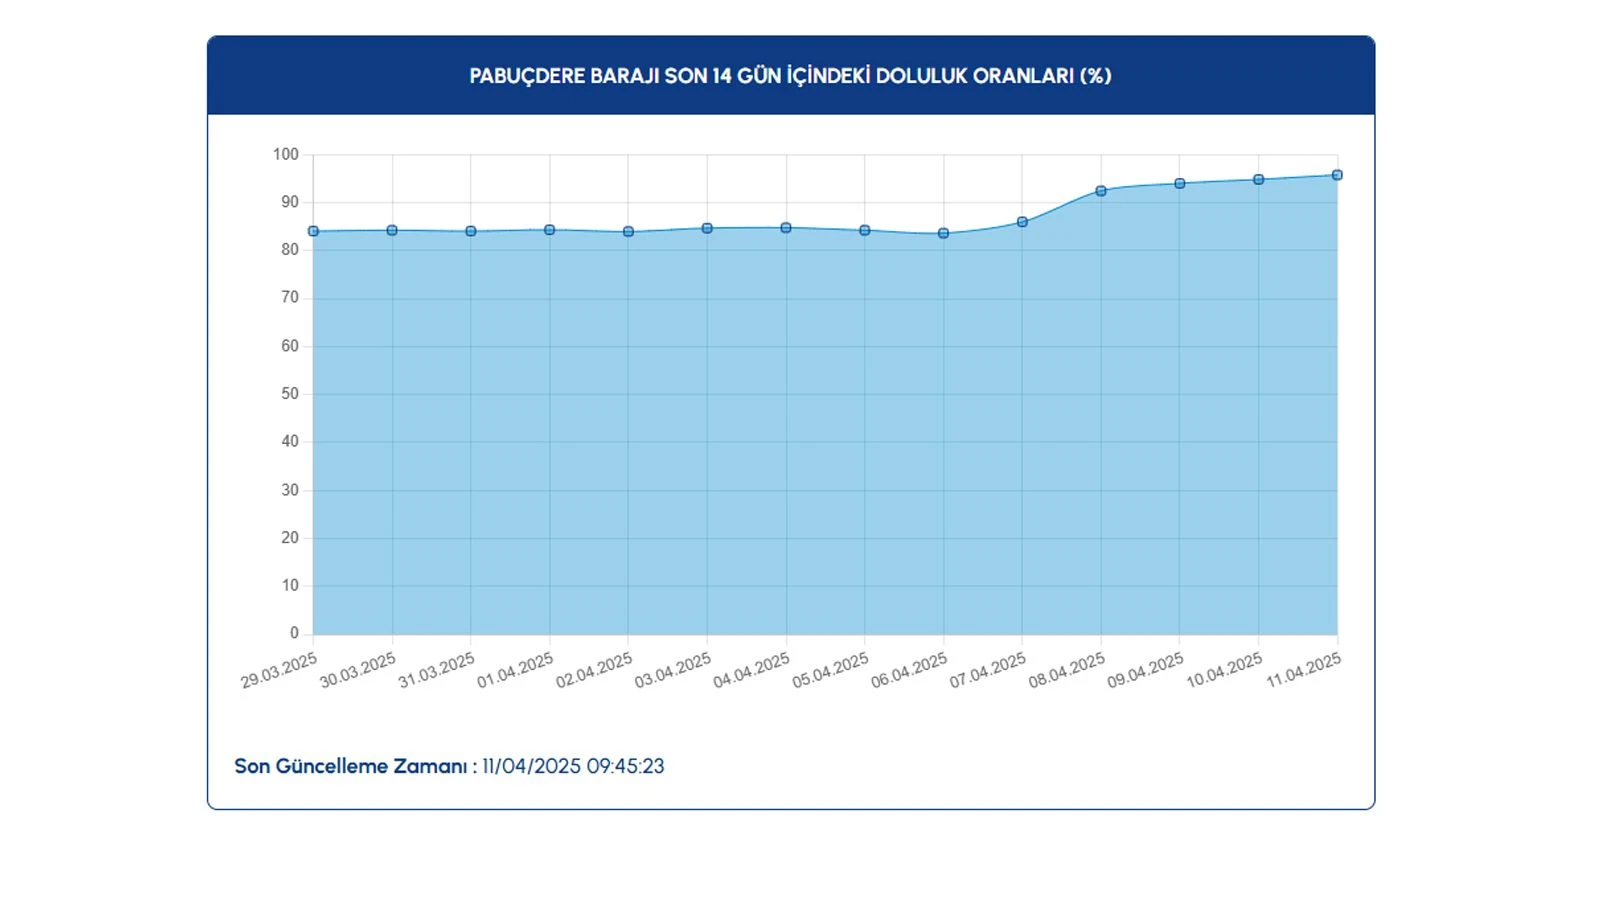The height and width of the screenshot is (900, 1600).
Task: Select the 04.04.2025 data point
Action: point(786,228)
